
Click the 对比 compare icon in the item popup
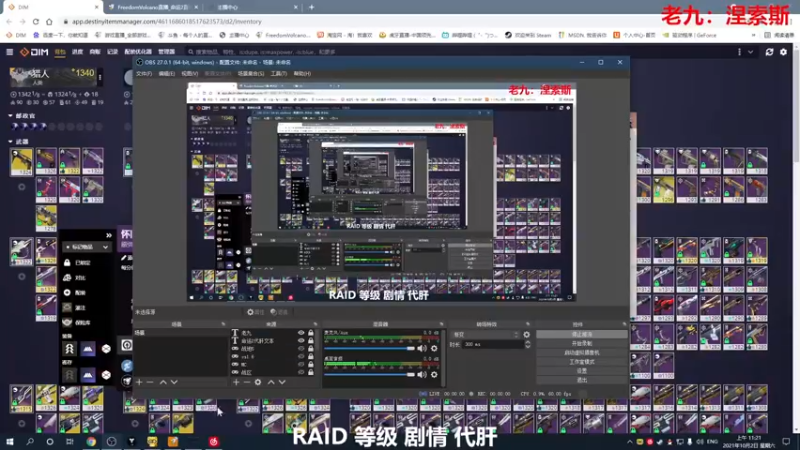point(67,278)
